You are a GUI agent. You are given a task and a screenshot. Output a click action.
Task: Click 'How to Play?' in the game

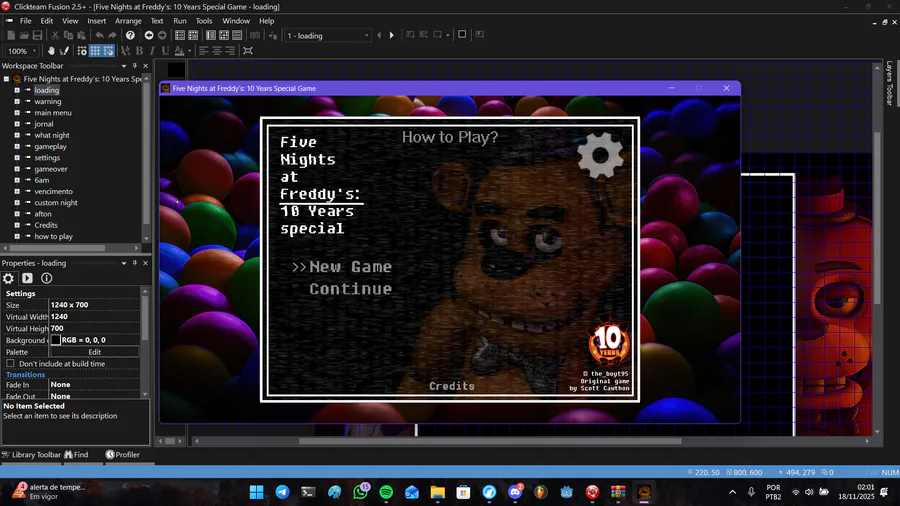[x=450, y=137]
